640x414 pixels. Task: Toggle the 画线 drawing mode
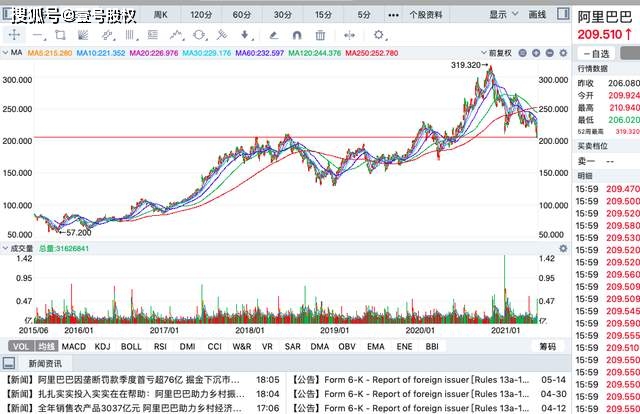537,15
